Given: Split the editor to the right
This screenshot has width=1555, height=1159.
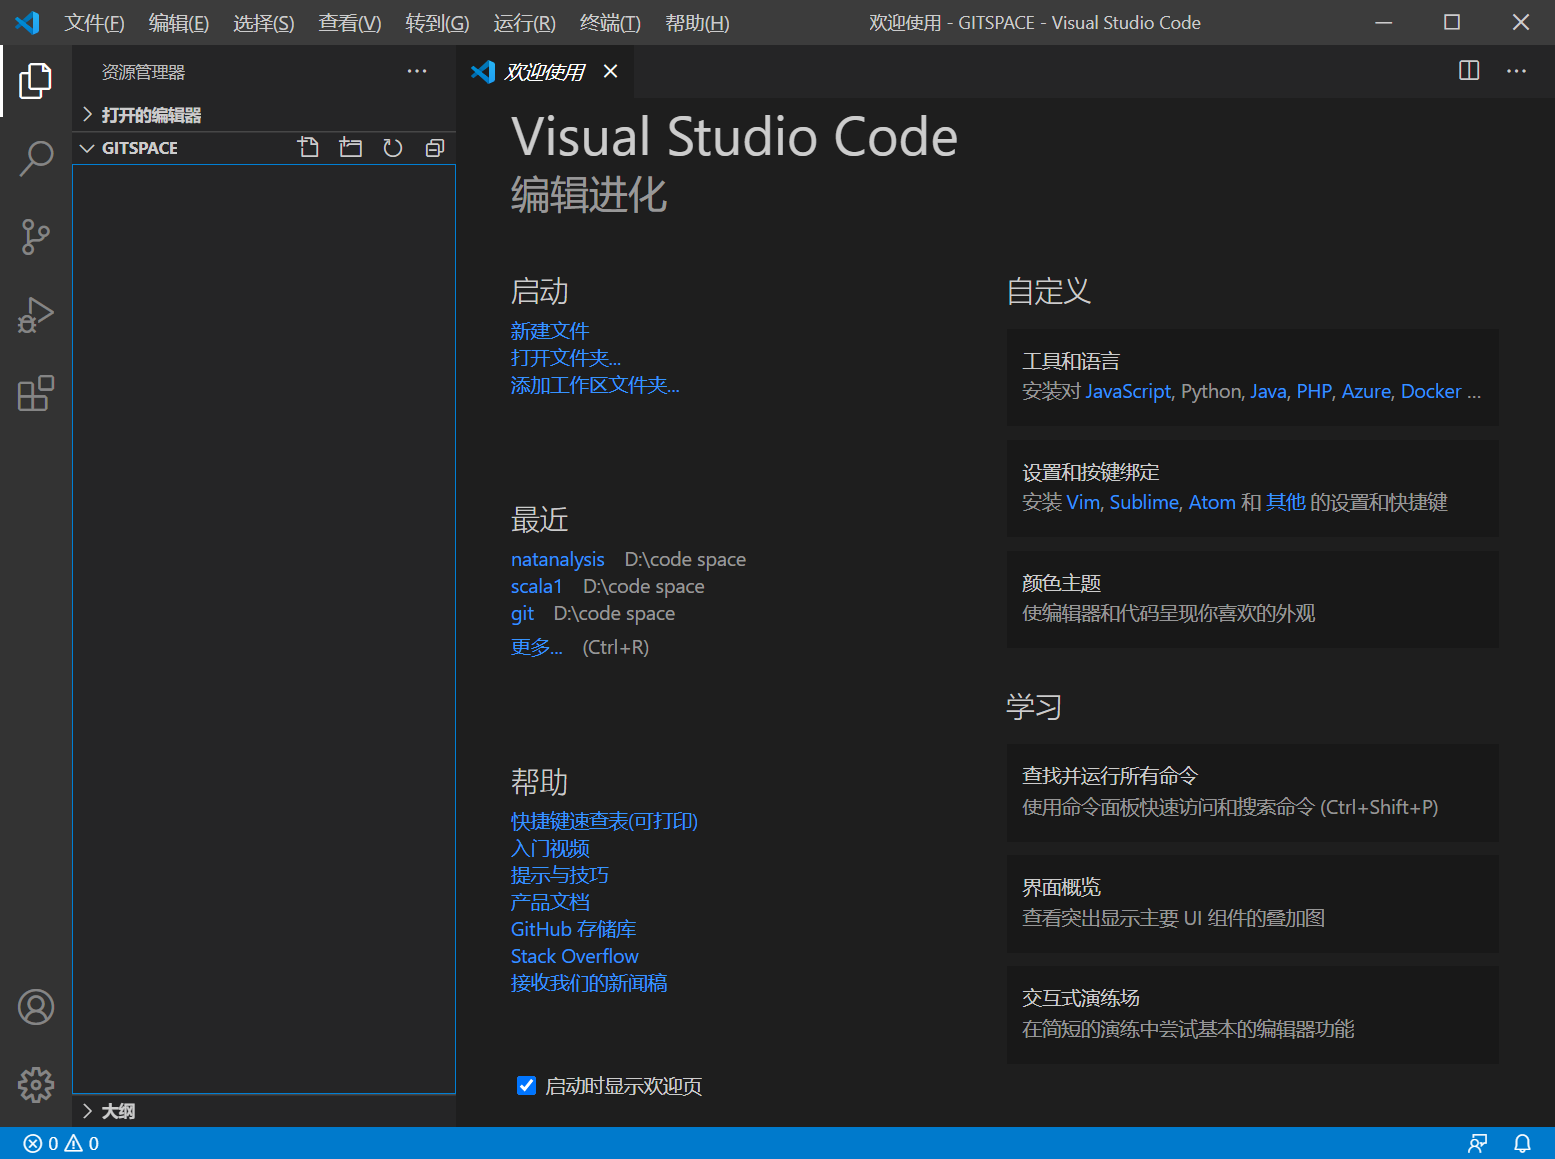Looking at the screenshot, I should point(1469,71).
